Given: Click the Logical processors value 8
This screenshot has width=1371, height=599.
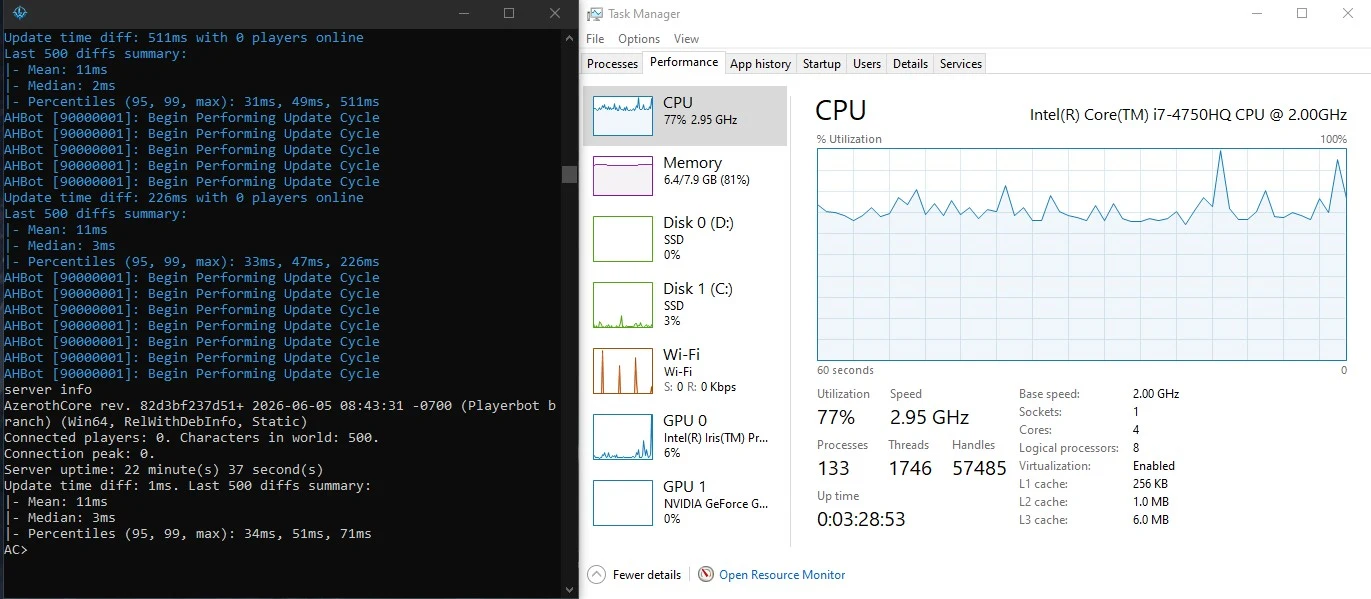Looking at the screenshot, I should 1136,448.
